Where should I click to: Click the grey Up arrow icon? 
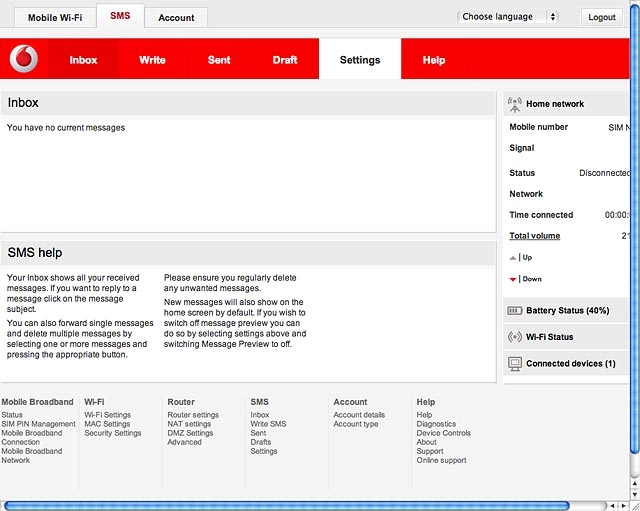(513, 258)
